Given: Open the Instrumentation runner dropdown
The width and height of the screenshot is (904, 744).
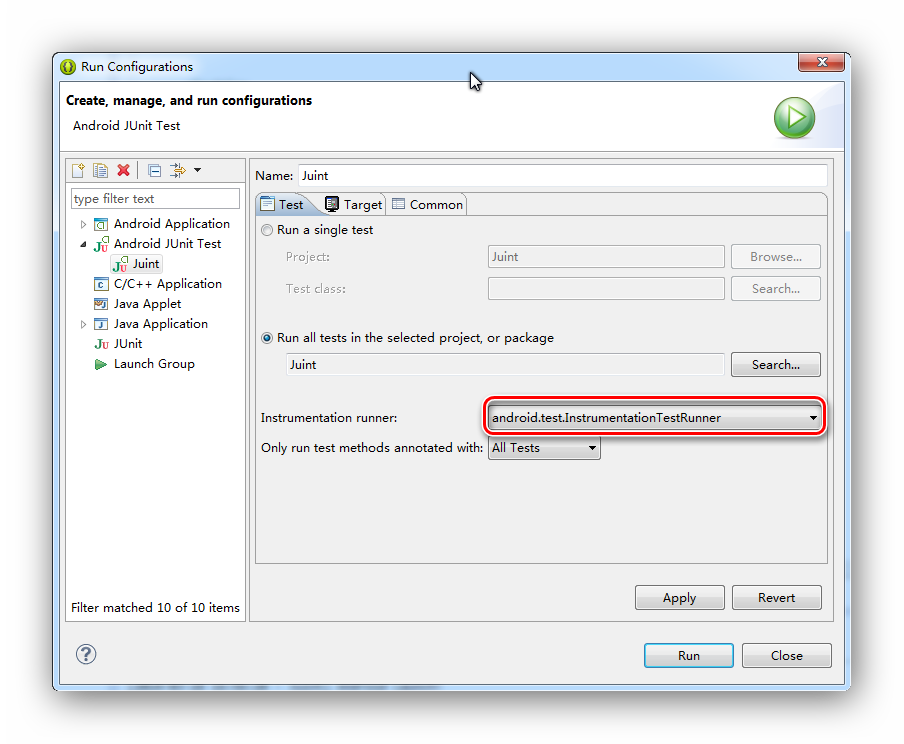Looking at the screenshot, I should coord(813,418).
